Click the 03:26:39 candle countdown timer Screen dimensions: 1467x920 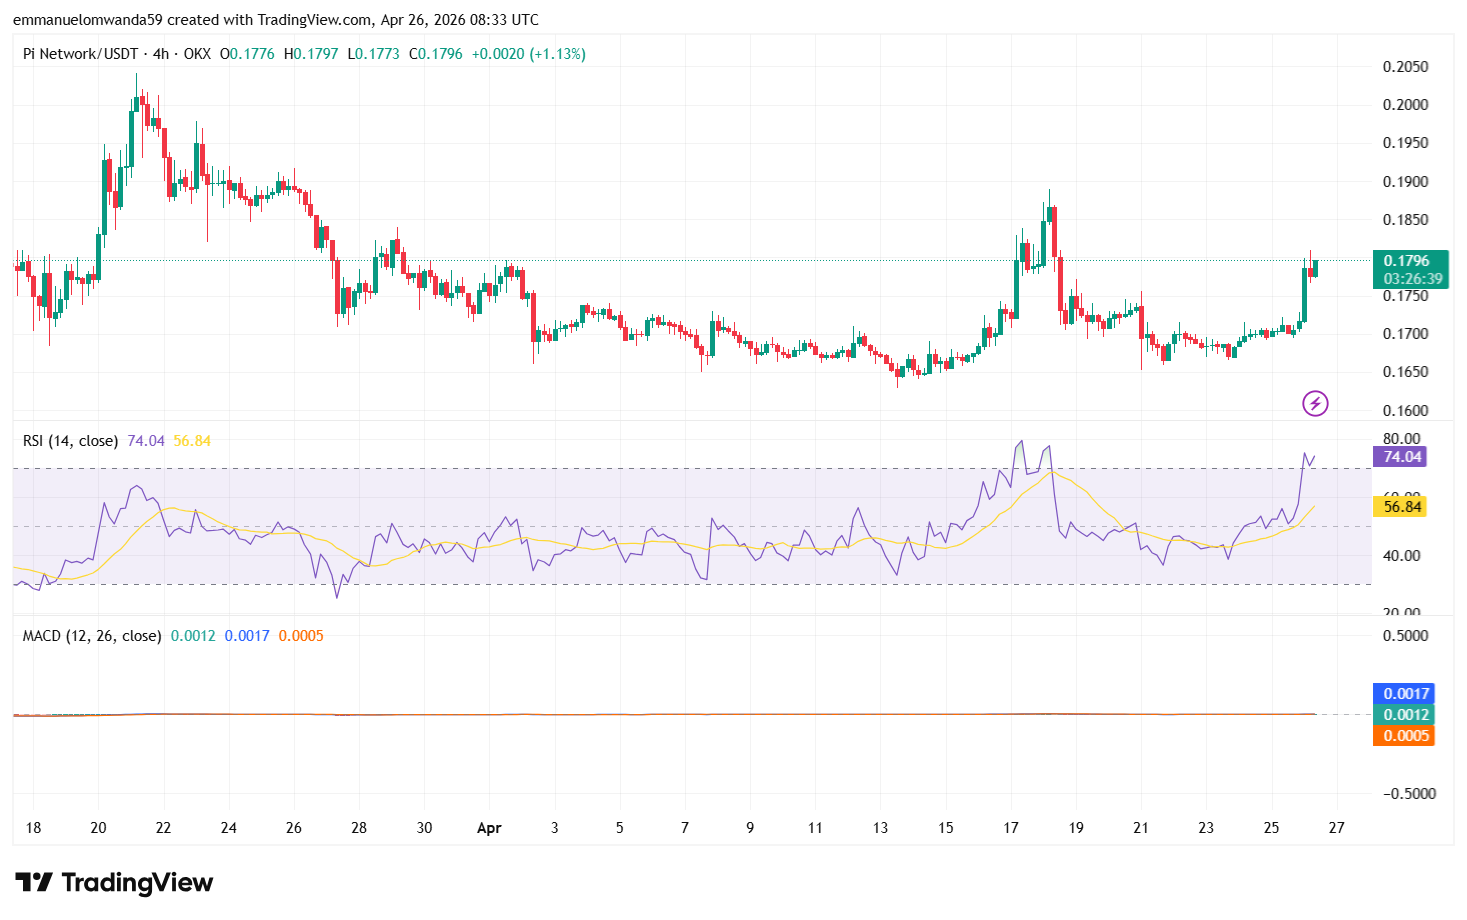pyautogui.click(x=1413, y=279)
